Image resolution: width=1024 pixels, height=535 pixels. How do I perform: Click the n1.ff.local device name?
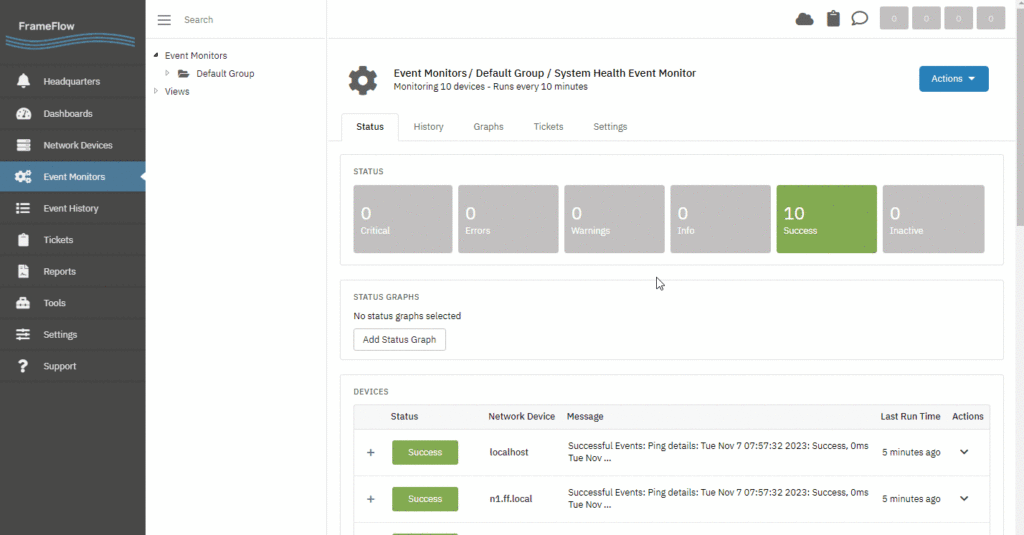tap(511, 498)
